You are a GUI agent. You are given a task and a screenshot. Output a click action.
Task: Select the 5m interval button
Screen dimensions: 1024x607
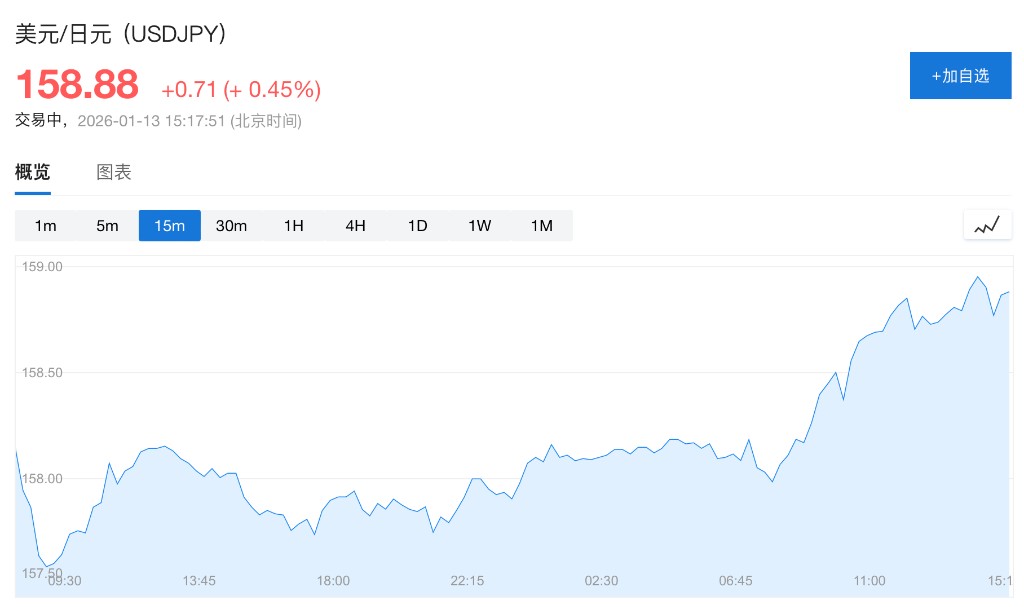pyautogui.click(x=108, y=226)
